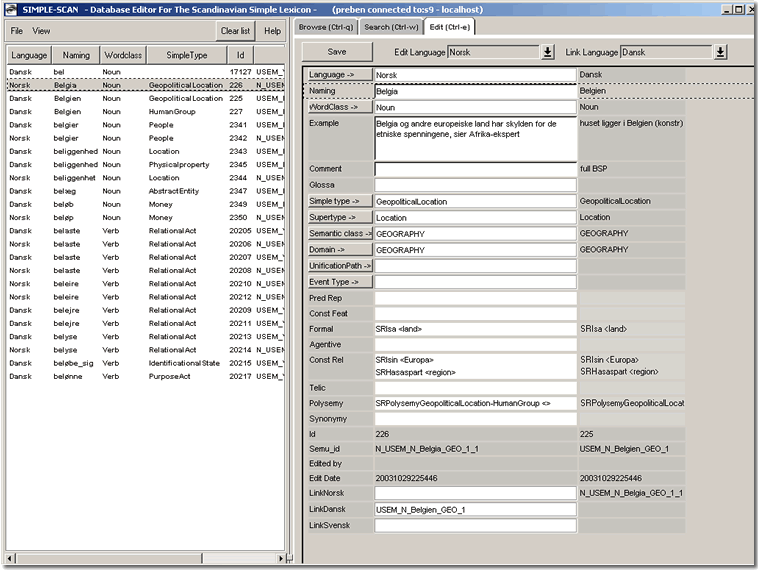Switch to the Search (Ctrl-w) tab

click(x=390, y=27)
